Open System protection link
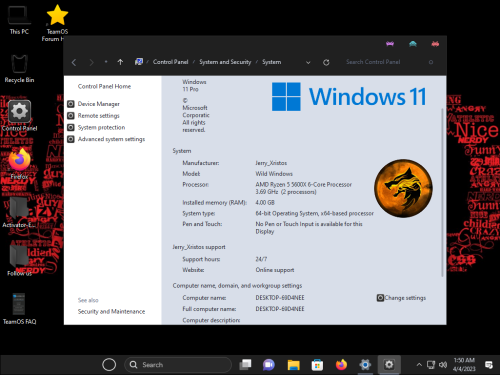 [x=101, y=127]
